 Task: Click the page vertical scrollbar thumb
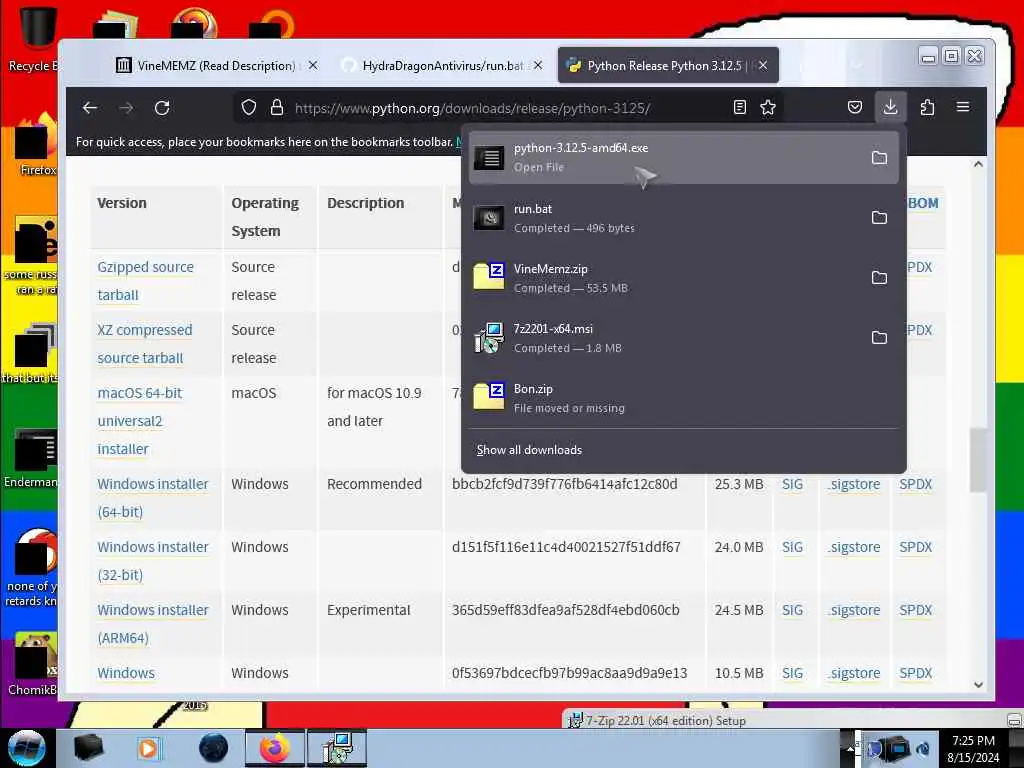click(x=978, y=460)
